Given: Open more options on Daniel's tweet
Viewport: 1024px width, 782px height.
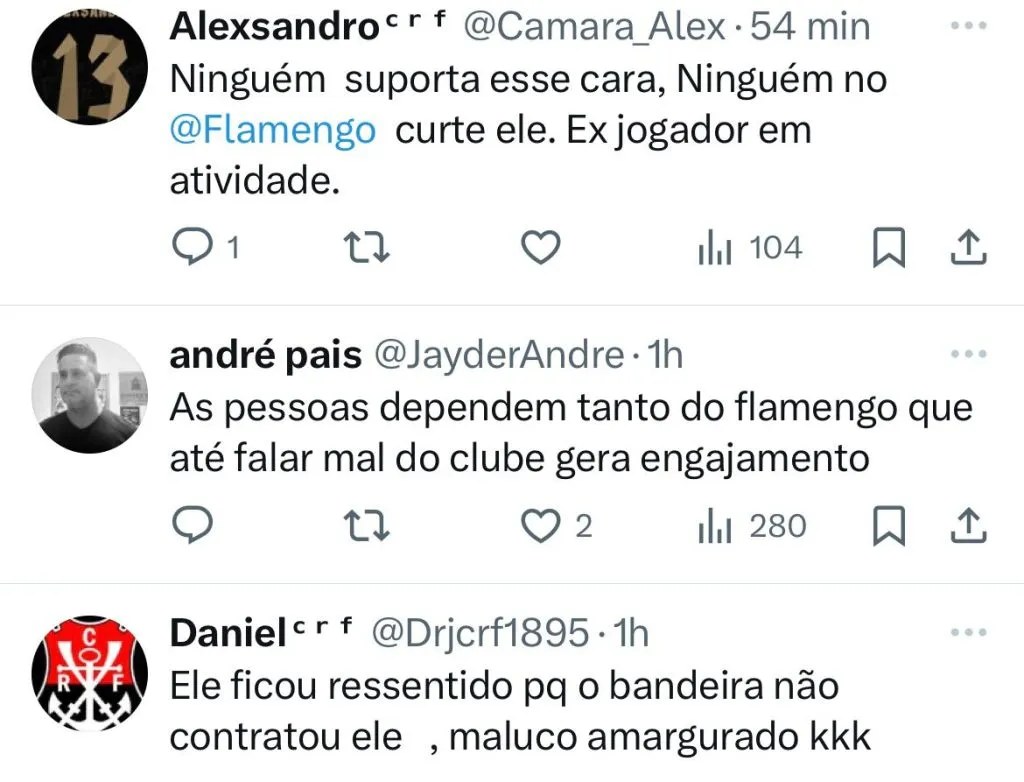Looking at the screenshot, I should (968, 632).
